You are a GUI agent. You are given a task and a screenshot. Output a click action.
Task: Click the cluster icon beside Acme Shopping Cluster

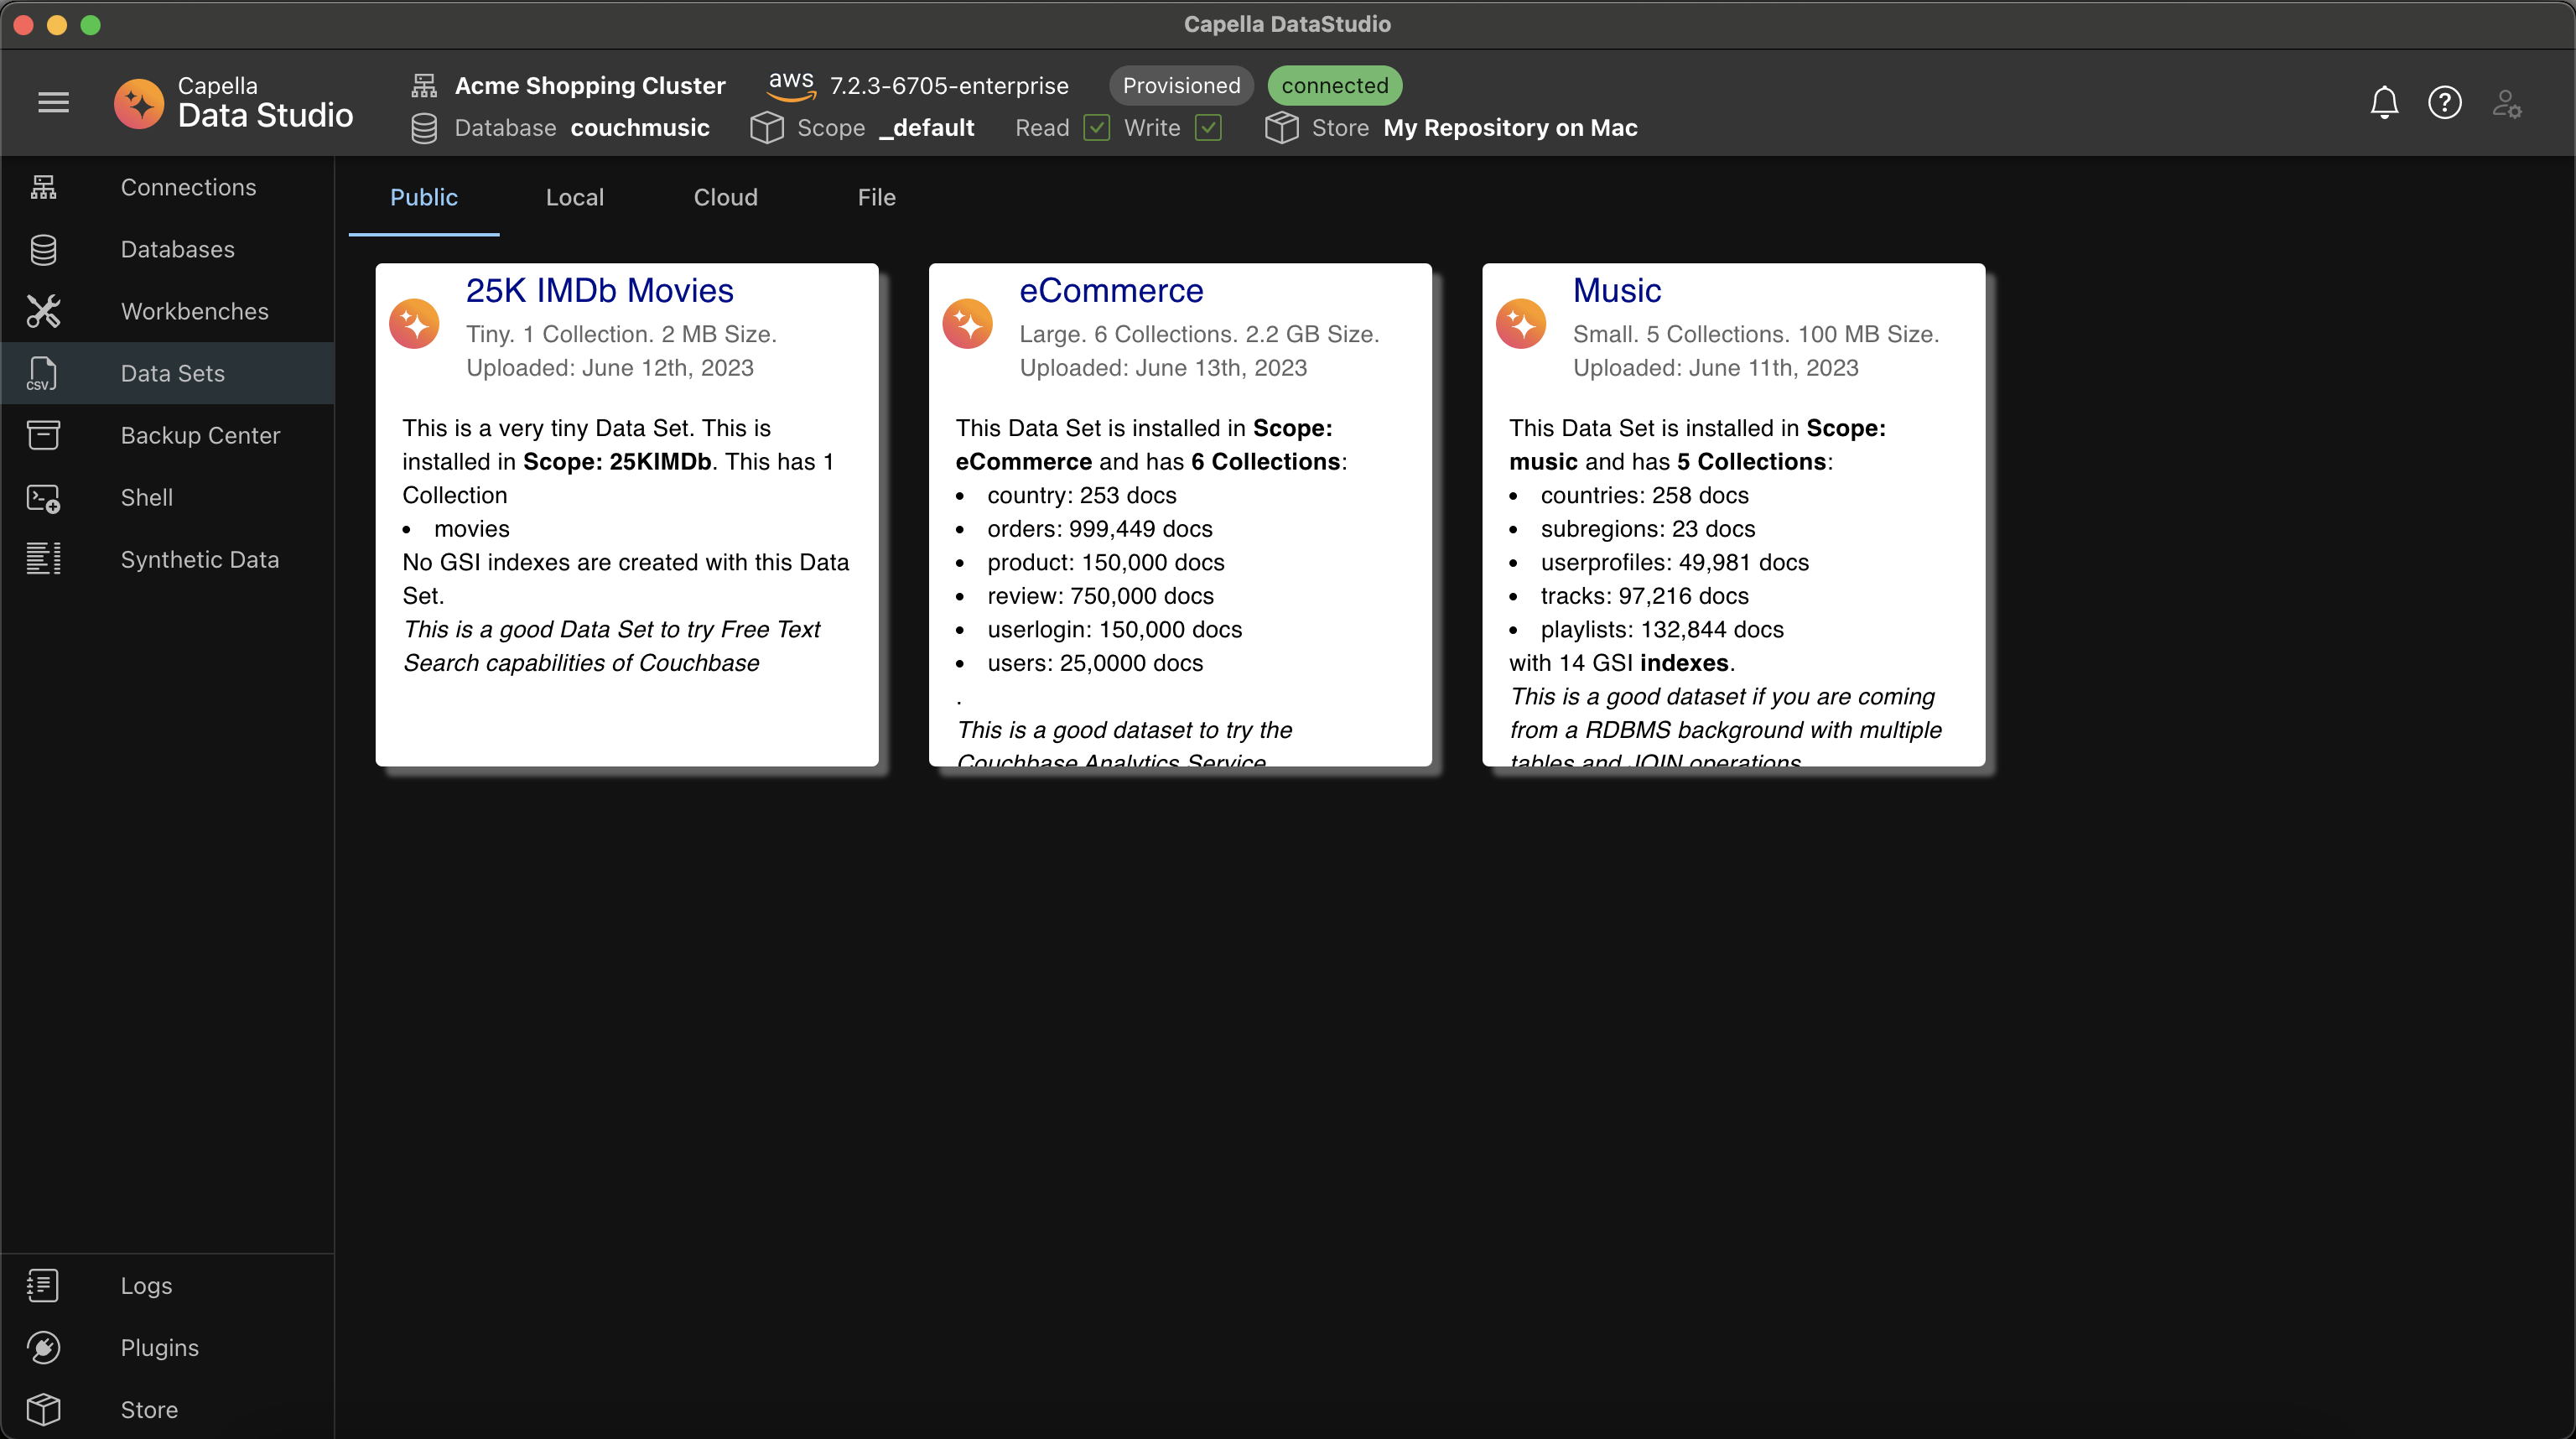[424, 86]
